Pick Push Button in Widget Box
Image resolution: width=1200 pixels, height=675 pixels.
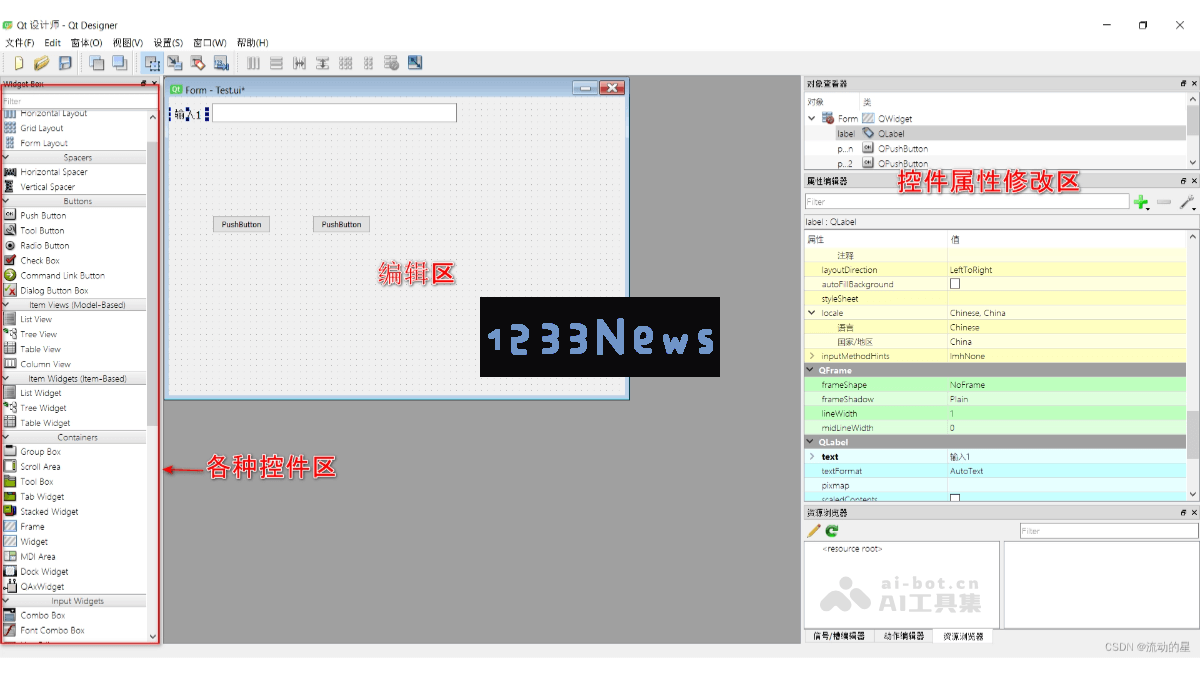(x=43, y=215)
